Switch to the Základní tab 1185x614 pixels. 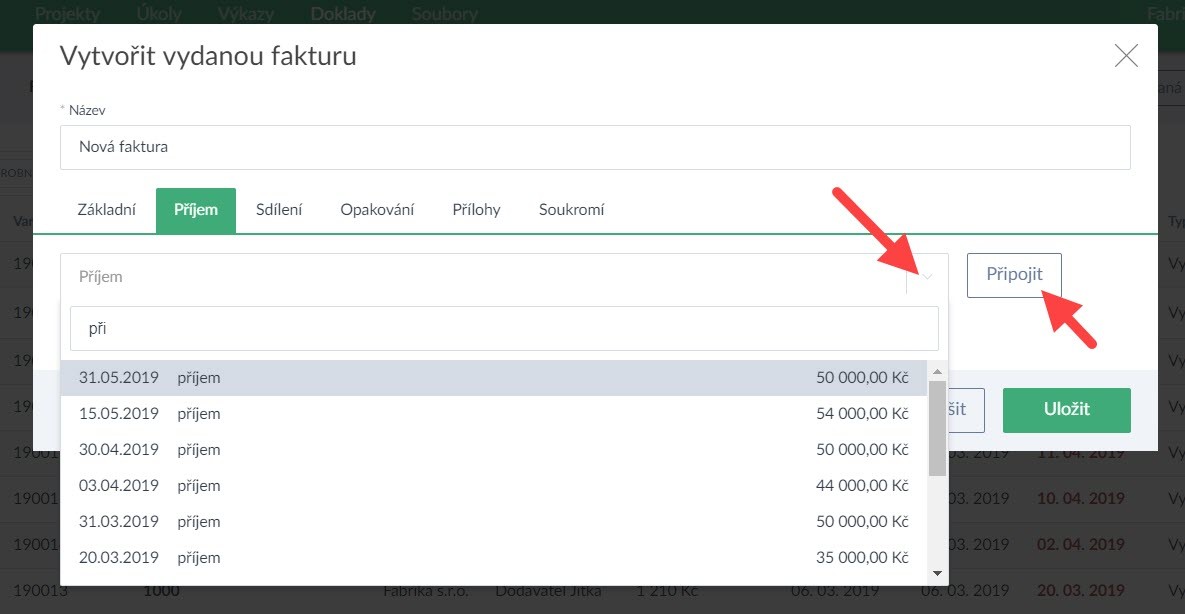click(107, 210)
